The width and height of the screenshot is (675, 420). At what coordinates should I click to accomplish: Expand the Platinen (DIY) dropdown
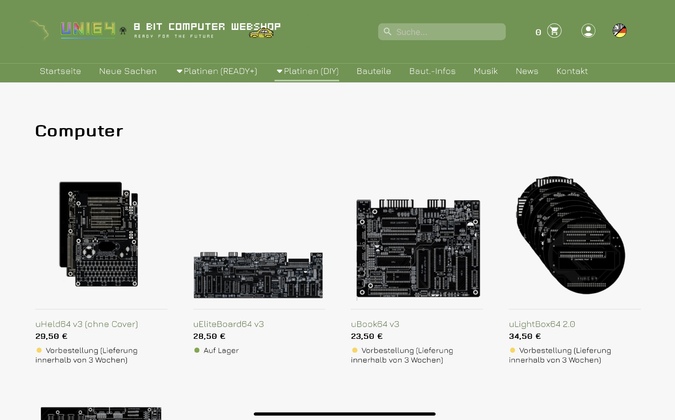pyautogui.click(x=307, y=71)
